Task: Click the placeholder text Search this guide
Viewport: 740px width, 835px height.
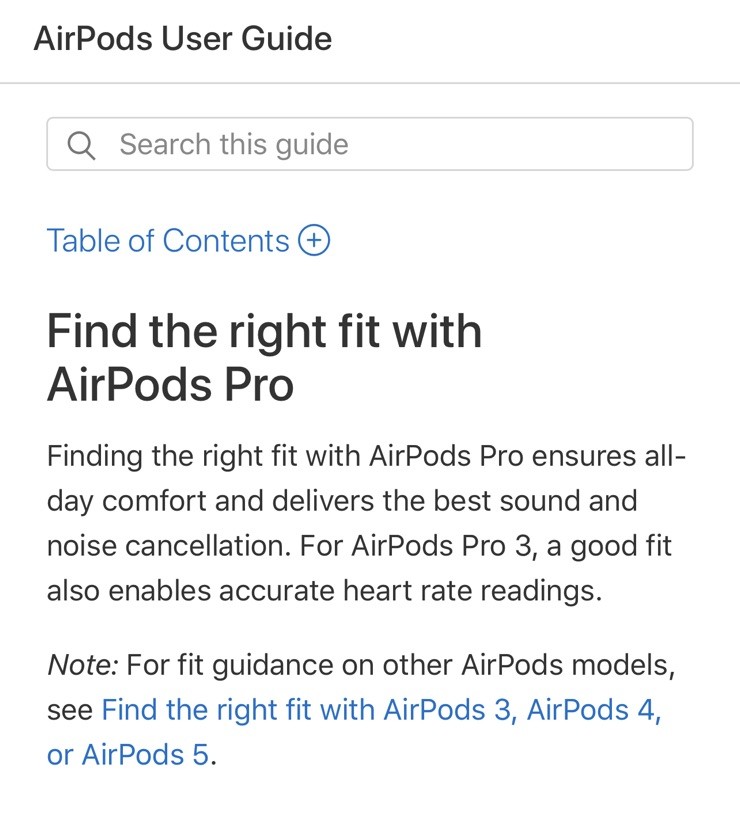Action: 234,145
